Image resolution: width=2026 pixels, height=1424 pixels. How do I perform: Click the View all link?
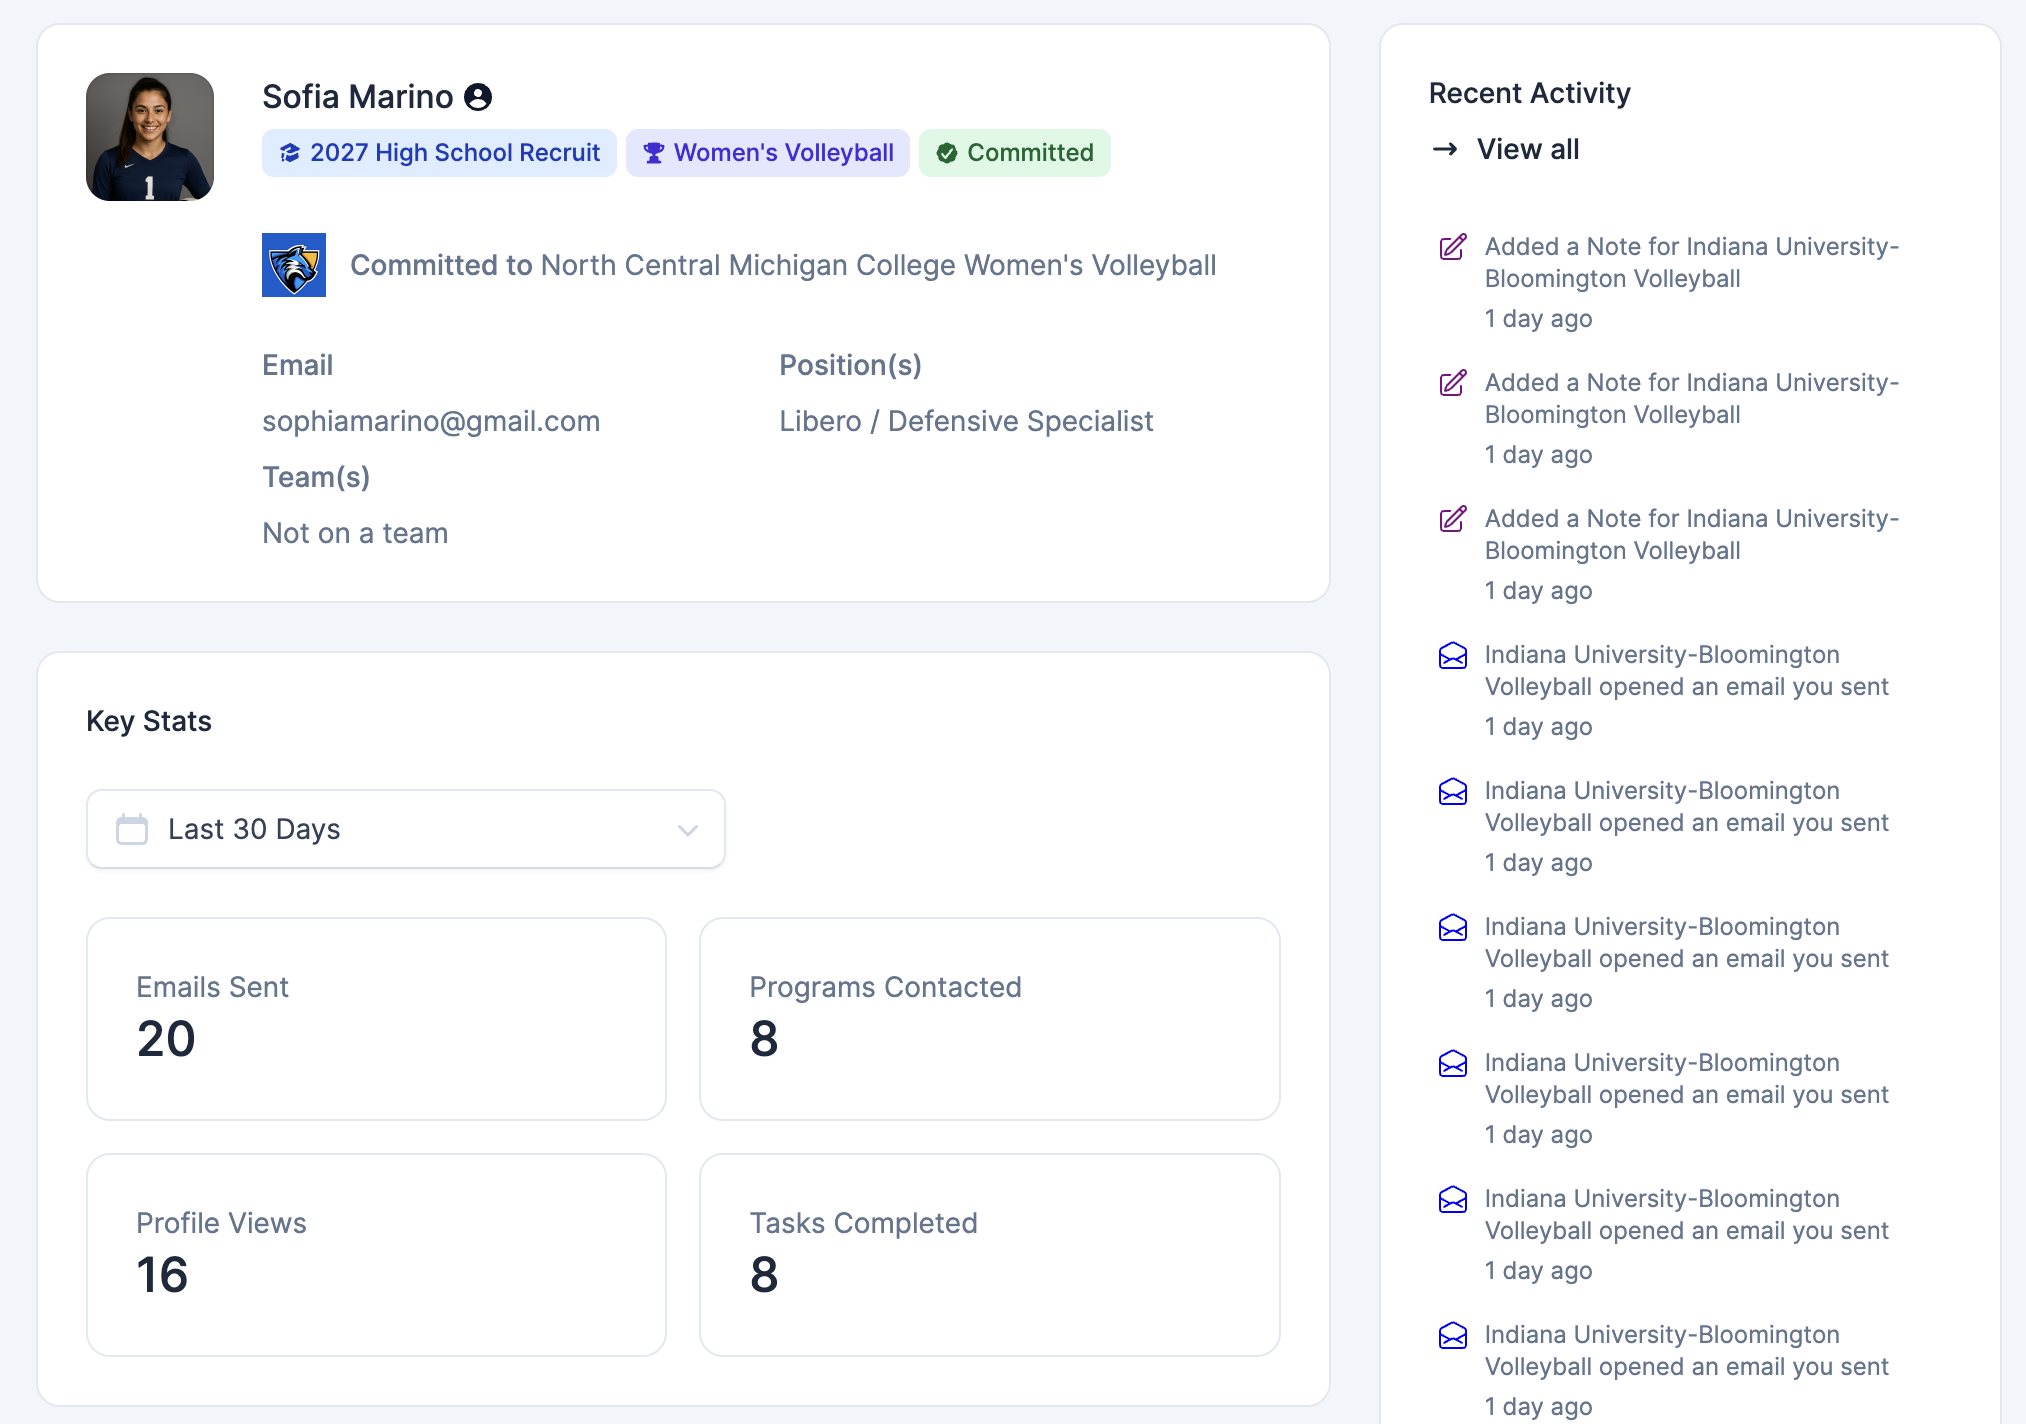(x=1528, y=149)
